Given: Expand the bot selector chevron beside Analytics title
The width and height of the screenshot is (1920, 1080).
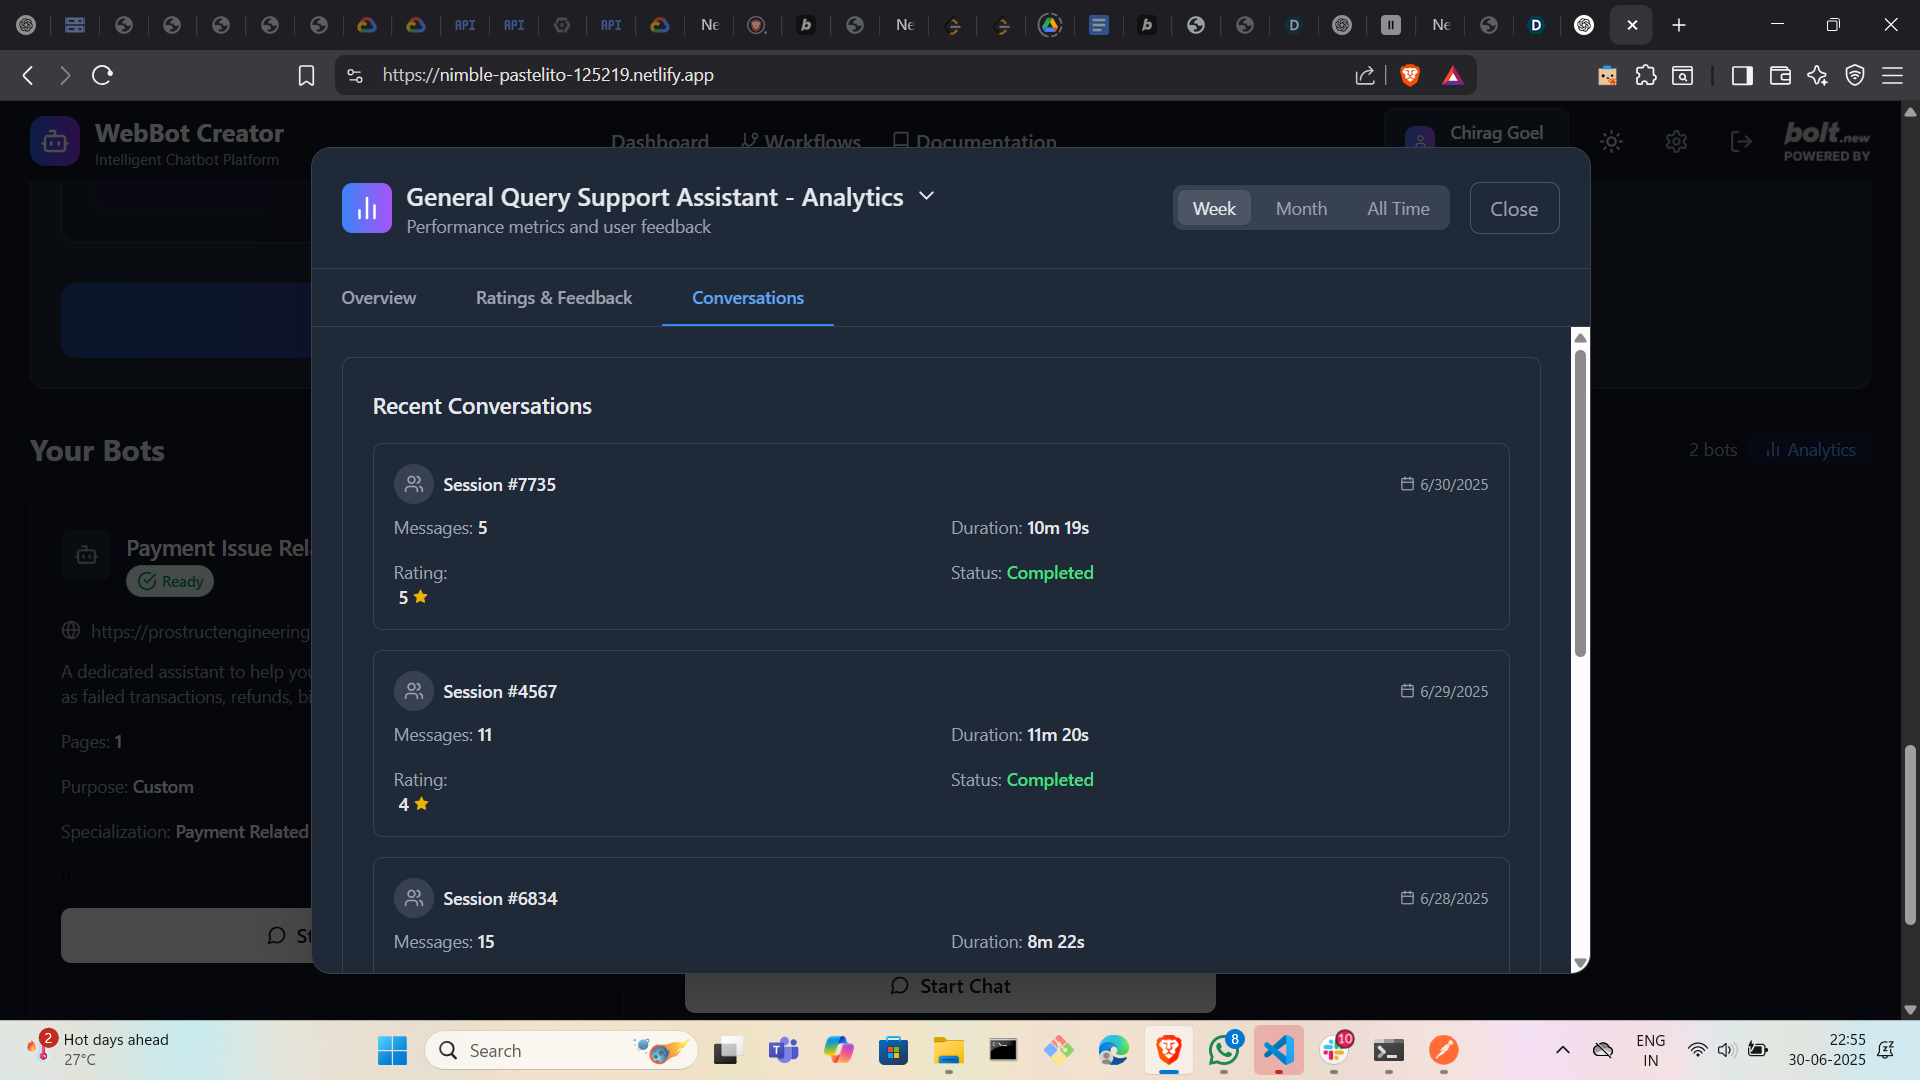Looking at the screenshot, I should (926, 196).
